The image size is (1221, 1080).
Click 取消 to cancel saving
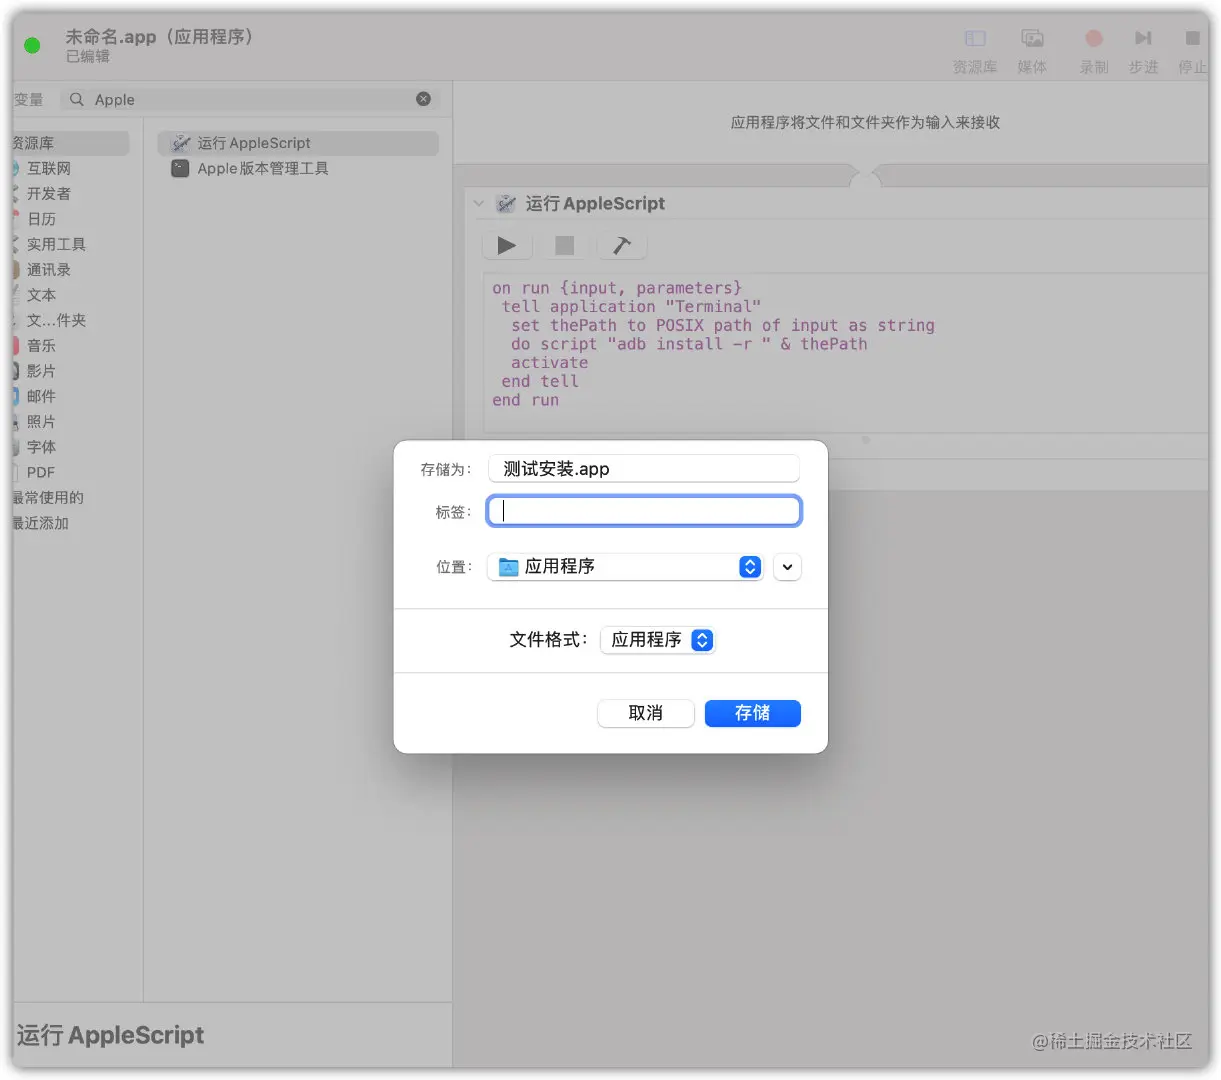[x=646, y=713]
